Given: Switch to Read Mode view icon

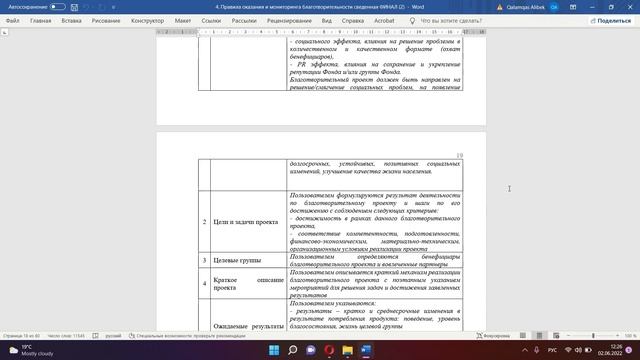Looking at the screenshot, I should [x=523, y=336].
